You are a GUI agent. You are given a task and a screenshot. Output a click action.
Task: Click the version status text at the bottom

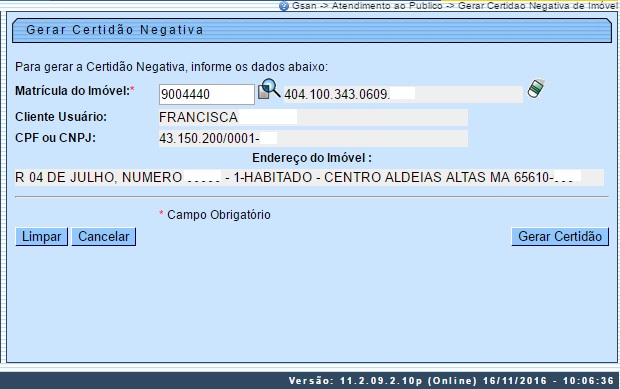[x=451, y=381]
